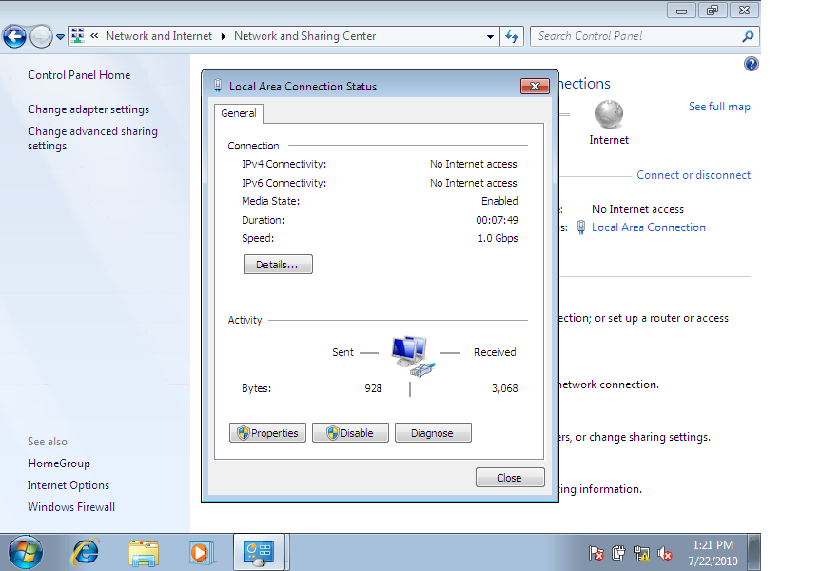Expand the breadcrumb chevron after Network and Internet
819x571 pixels.
click(223, 36)
